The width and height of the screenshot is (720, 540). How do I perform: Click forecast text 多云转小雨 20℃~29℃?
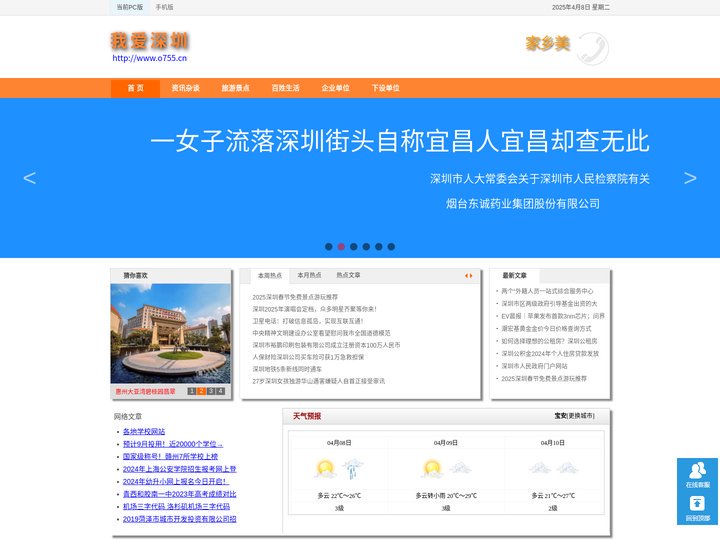(446, 496)
